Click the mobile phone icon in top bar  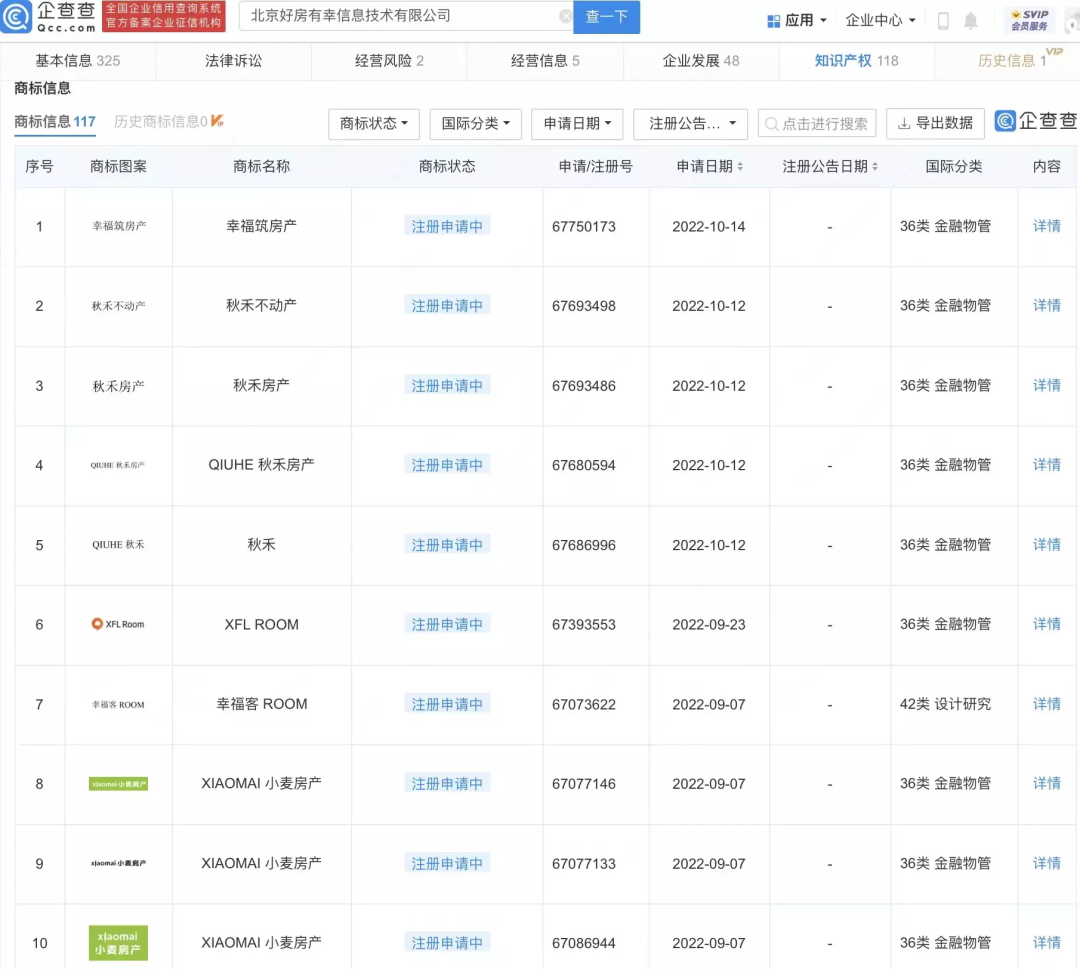(x=941, y=20)
